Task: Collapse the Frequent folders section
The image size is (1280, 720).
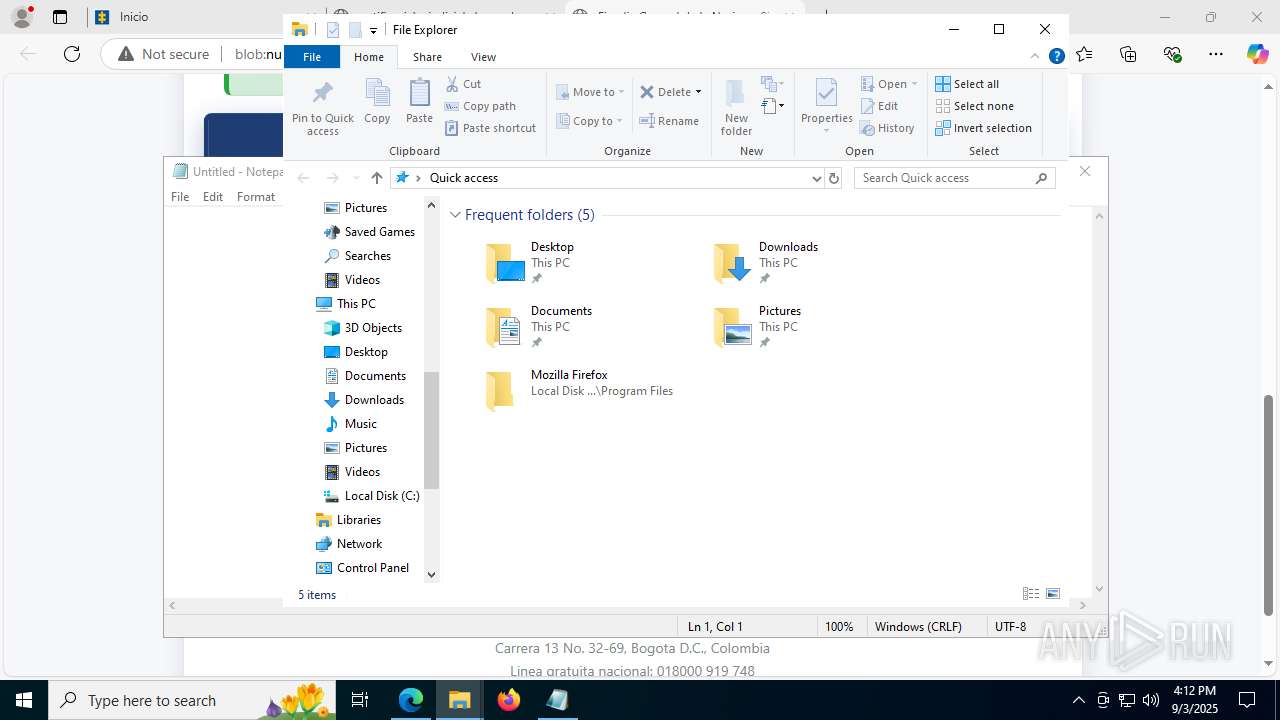Action: [456, 215]
